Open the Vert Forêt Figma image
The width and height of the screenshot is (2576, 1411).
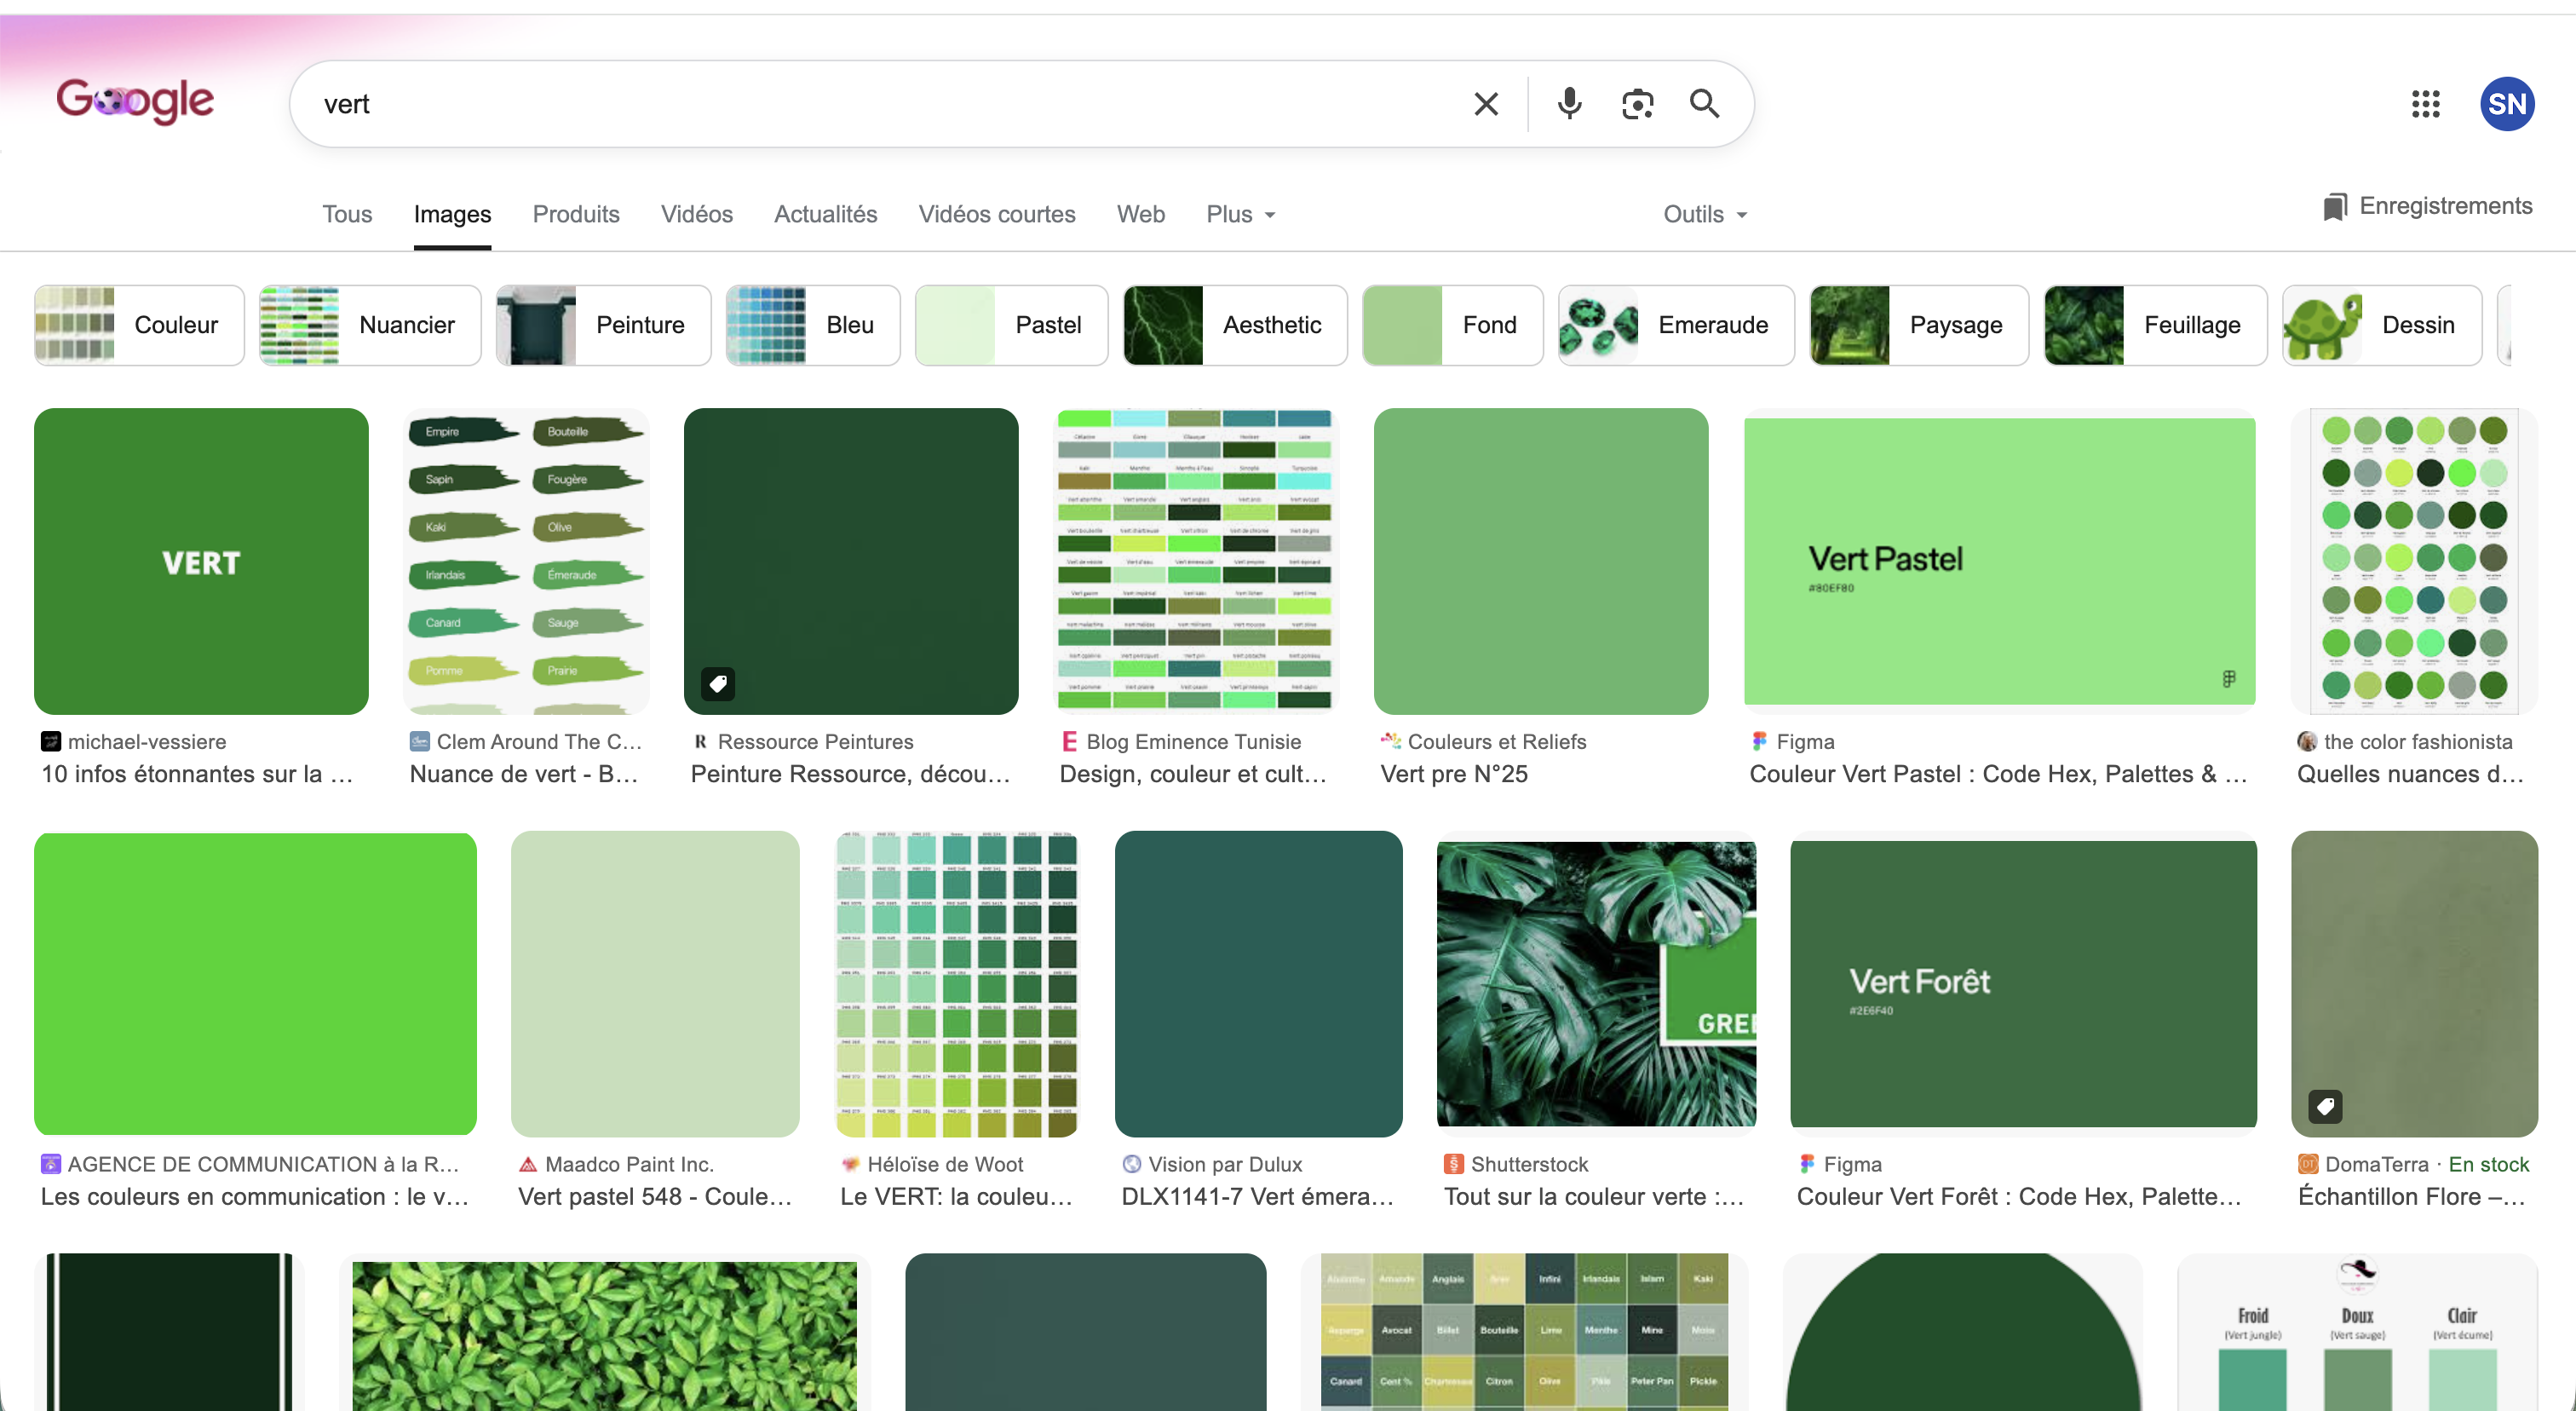tap(2023, 984)
